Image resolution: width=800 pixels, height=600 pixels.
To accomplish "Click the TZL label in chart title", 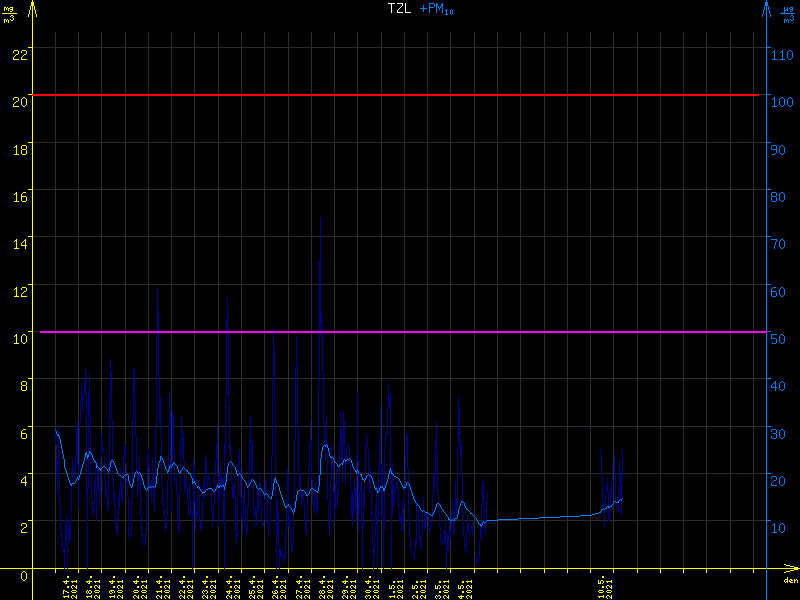I will [x=400, y=8].
